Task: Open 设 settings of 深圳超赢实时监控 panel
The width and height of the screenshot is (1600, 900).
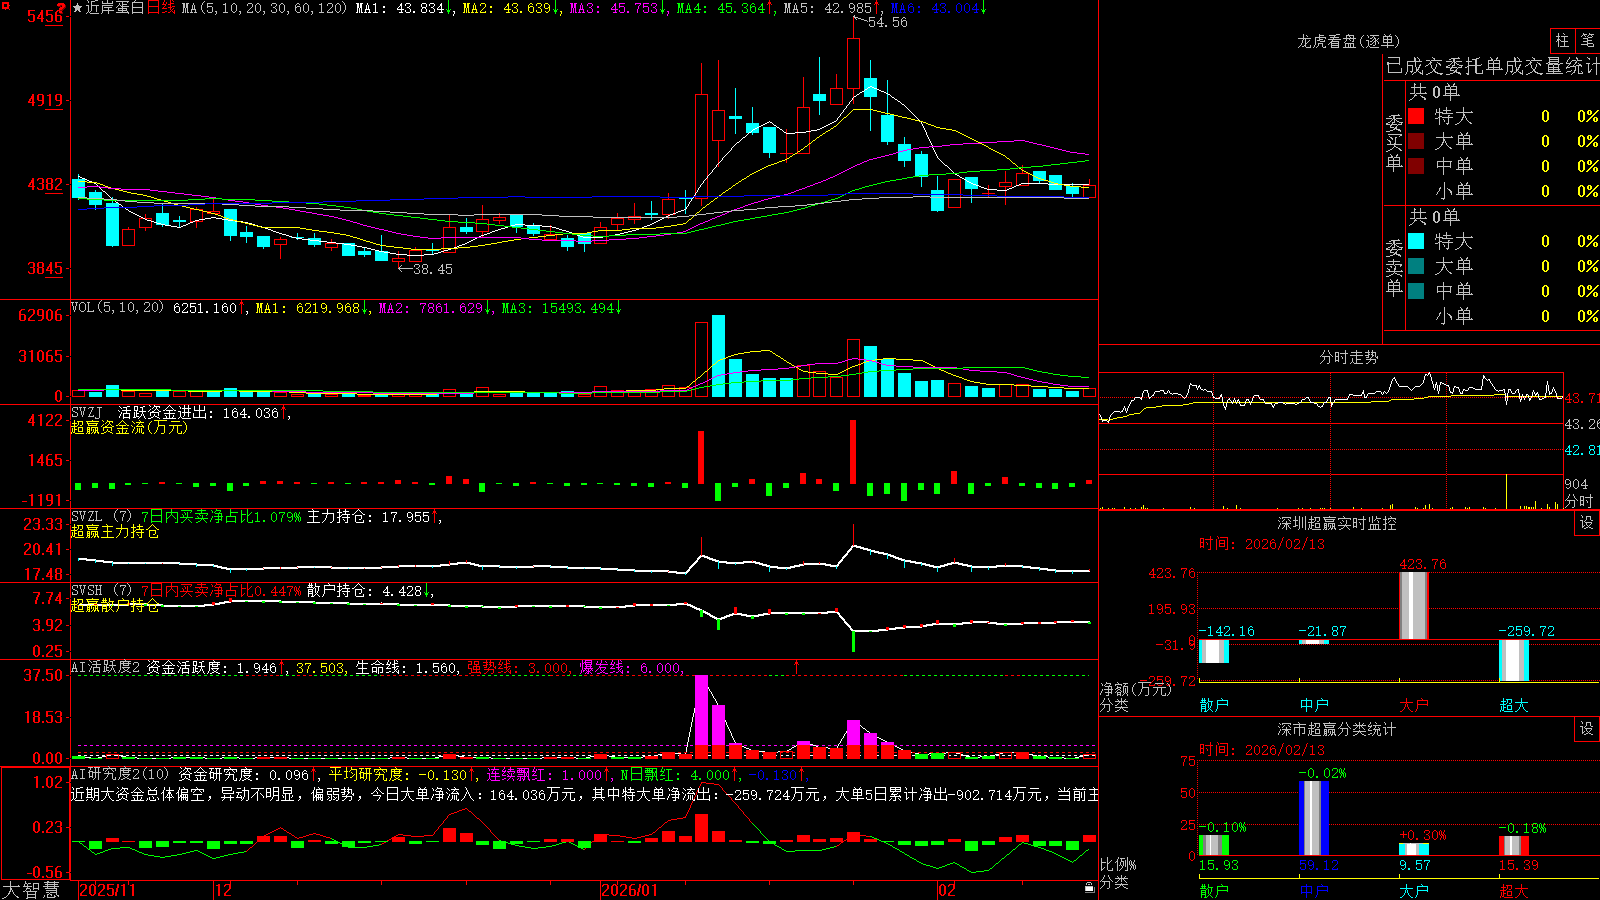Action: click(x=1587, y=523)
